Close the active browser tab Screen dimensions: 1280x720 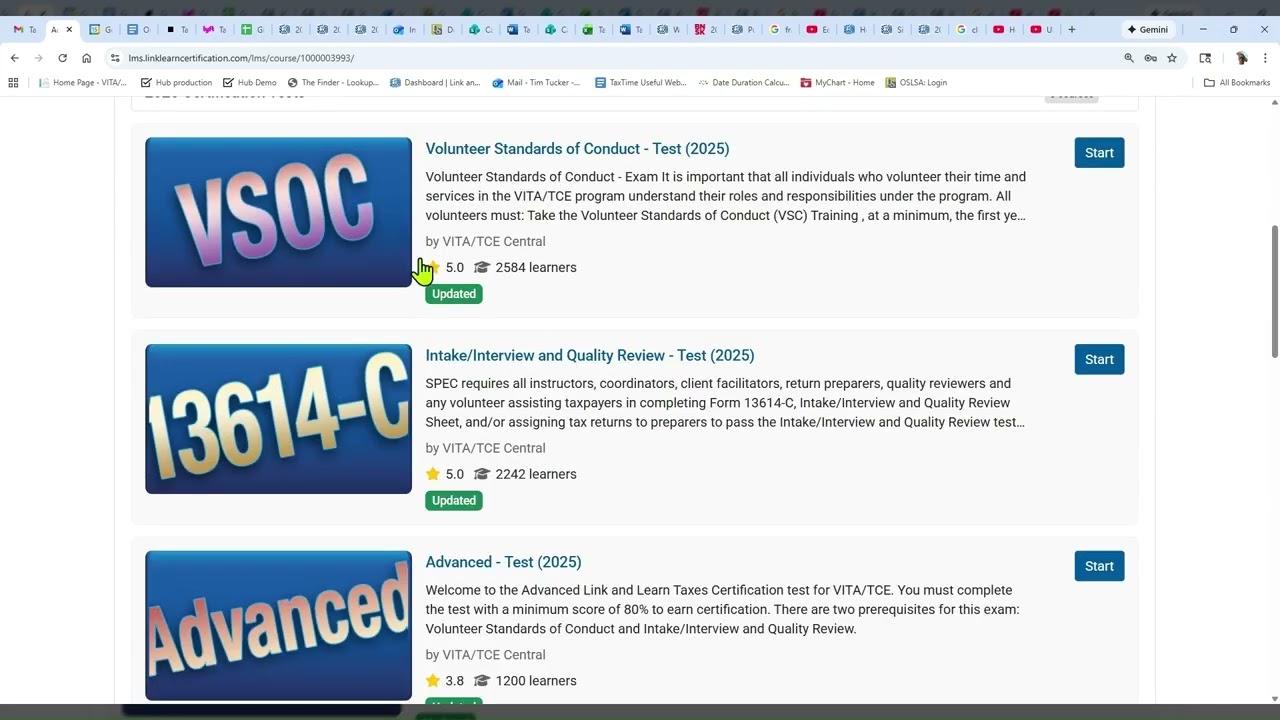point(69,30)
